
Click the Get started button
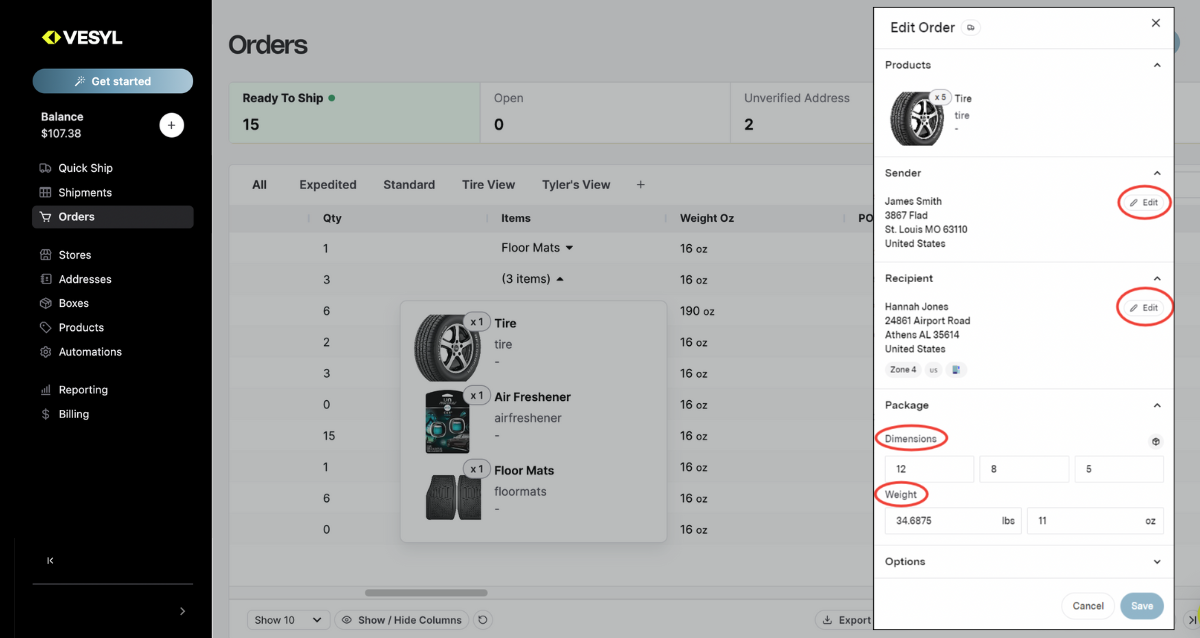(x=113, y=81)
